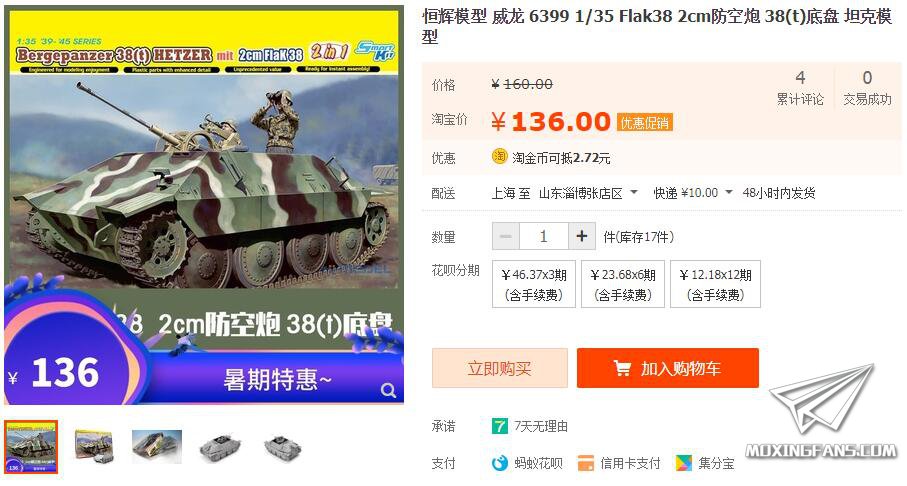The width and height of the screenshot is (907, 486).
Task: Click the credit card payment icon
Action: [585, 463]
